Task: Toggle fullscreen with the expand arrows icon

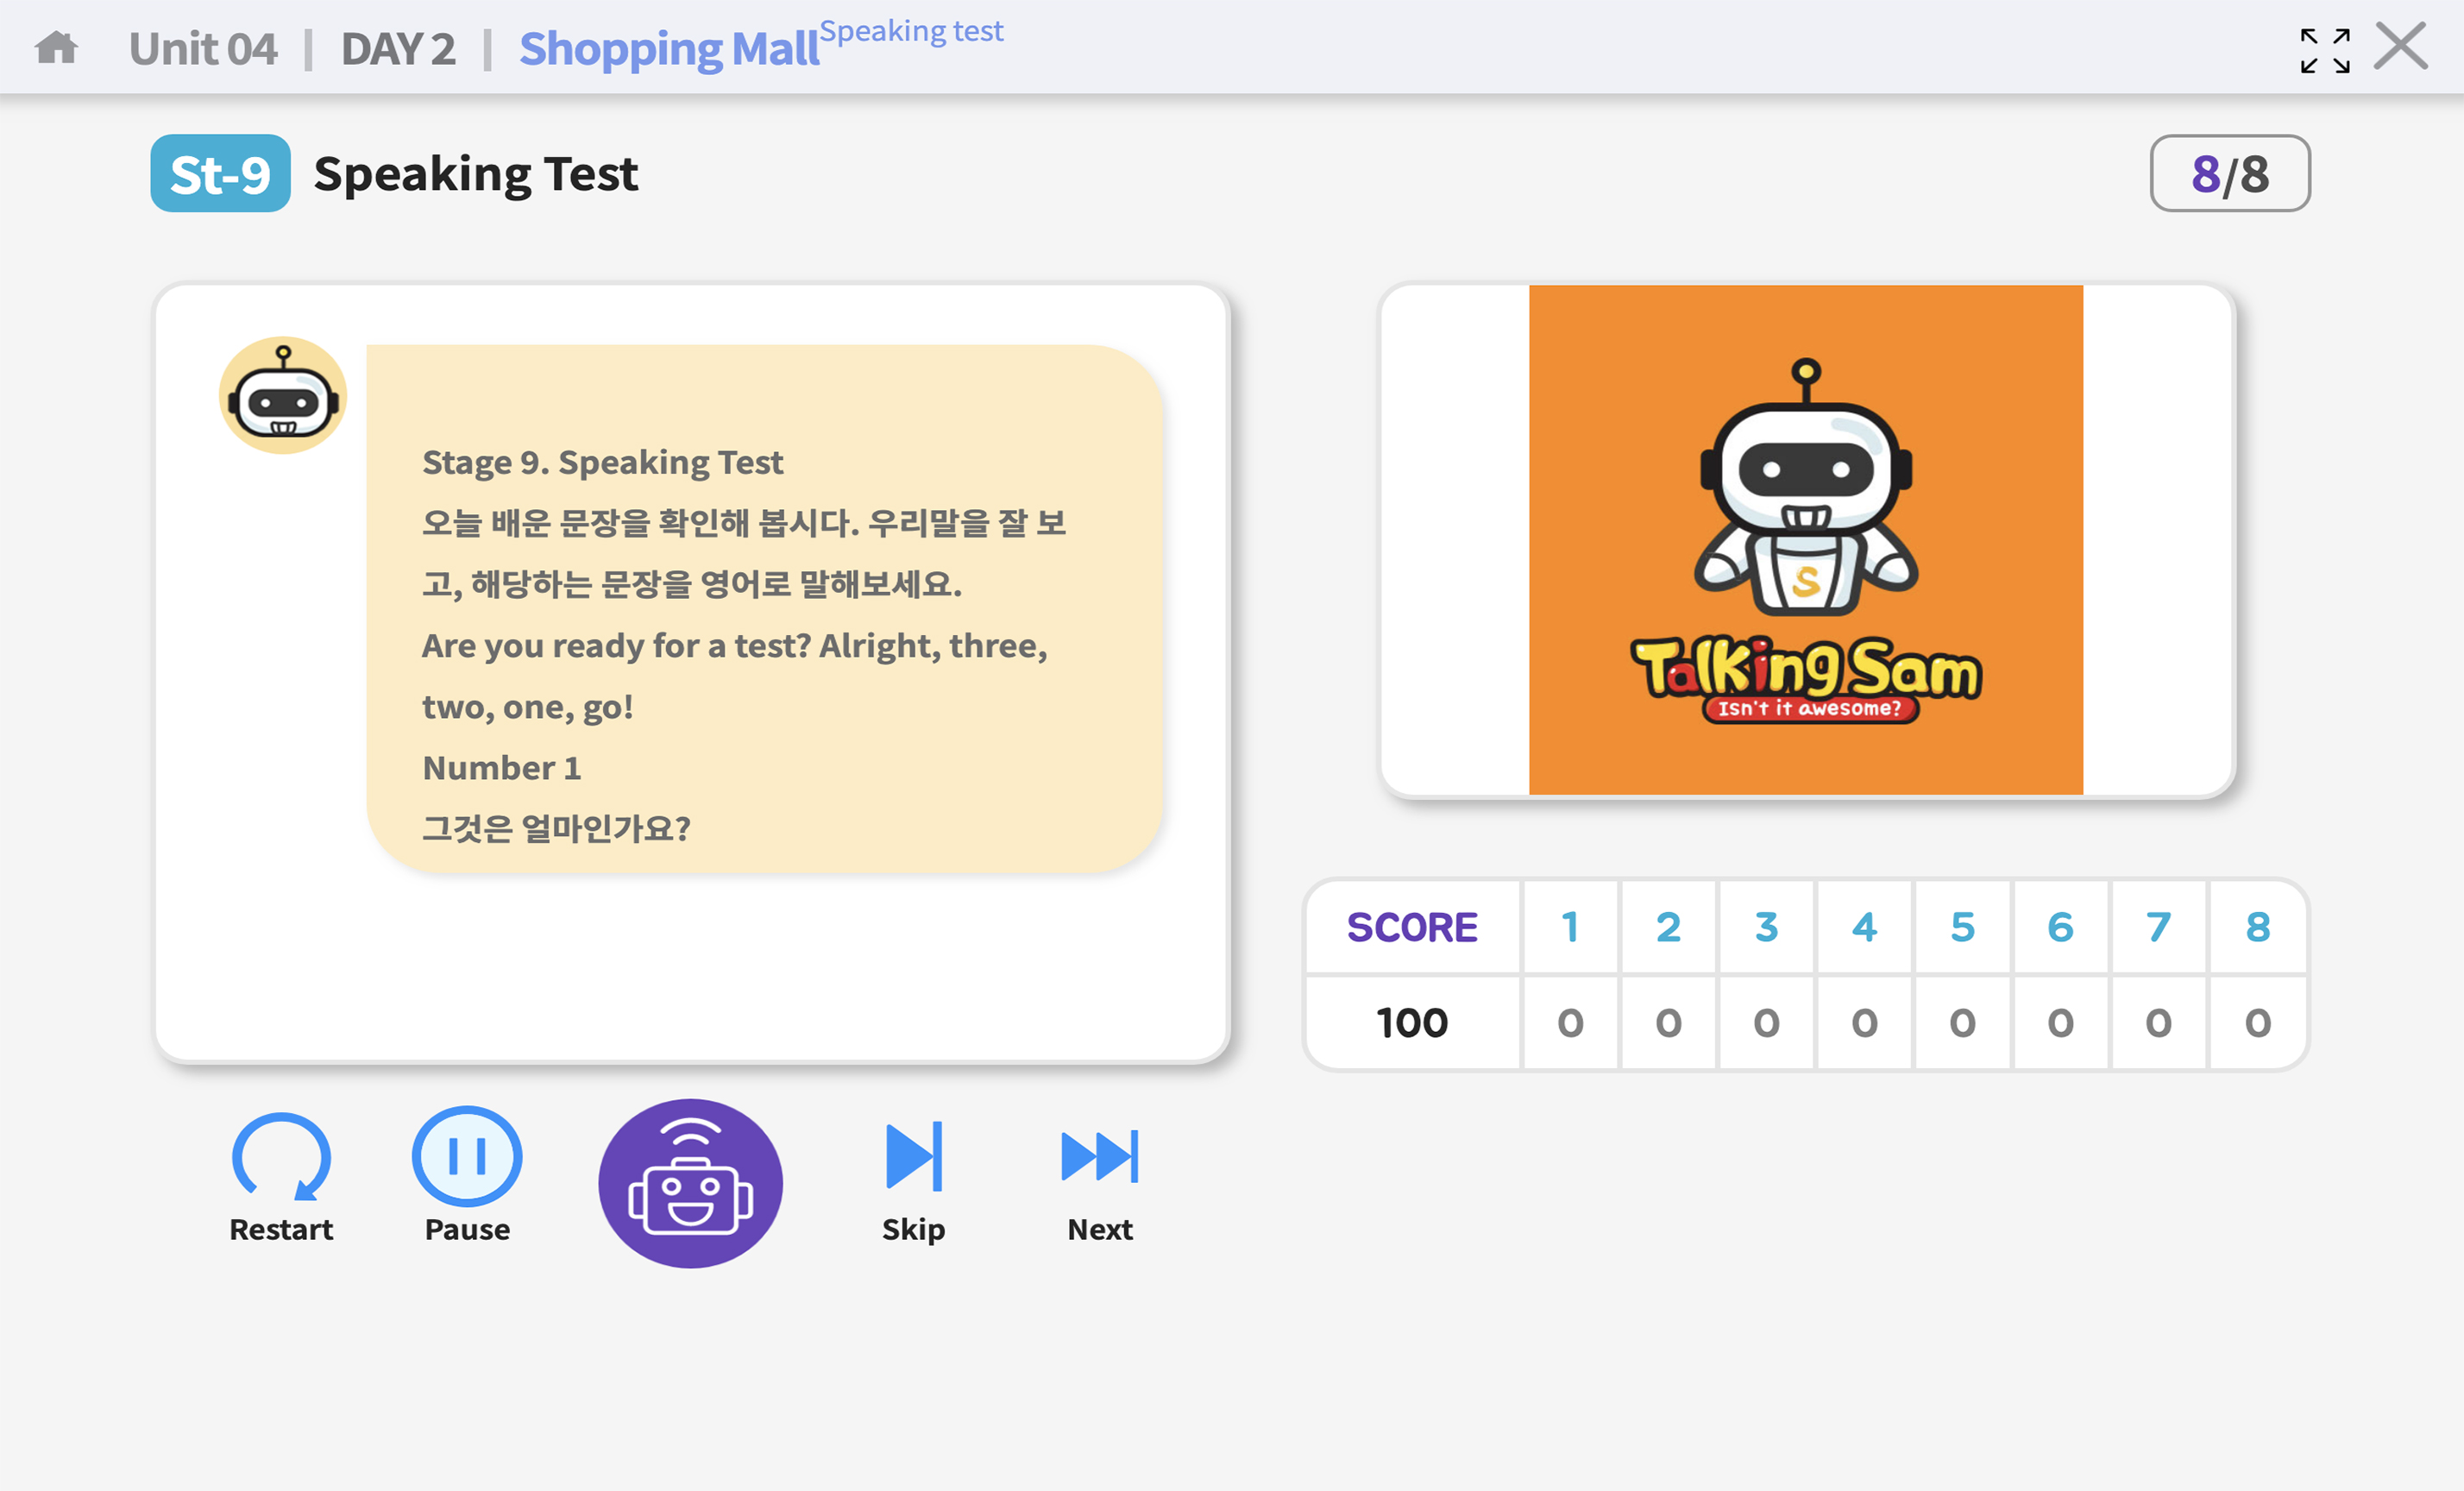Action: click(x=2324, y=50)
